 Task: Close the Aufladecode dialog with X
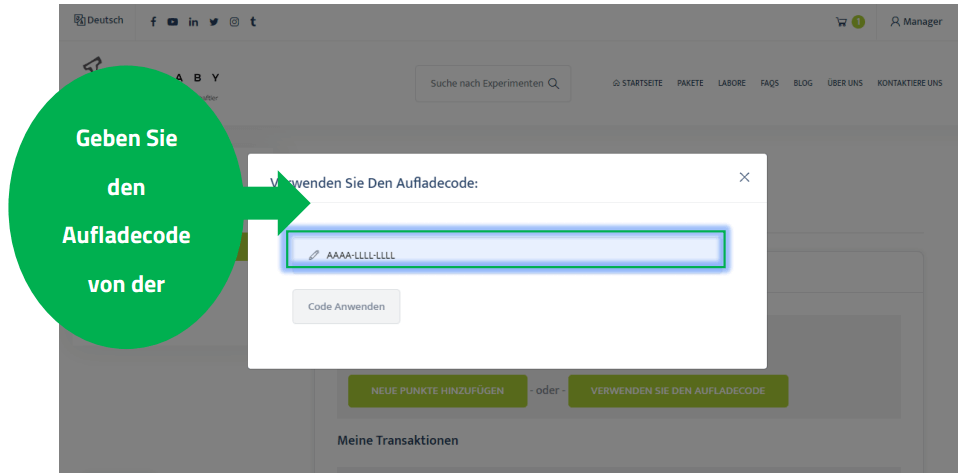click(x=744, y=177)
